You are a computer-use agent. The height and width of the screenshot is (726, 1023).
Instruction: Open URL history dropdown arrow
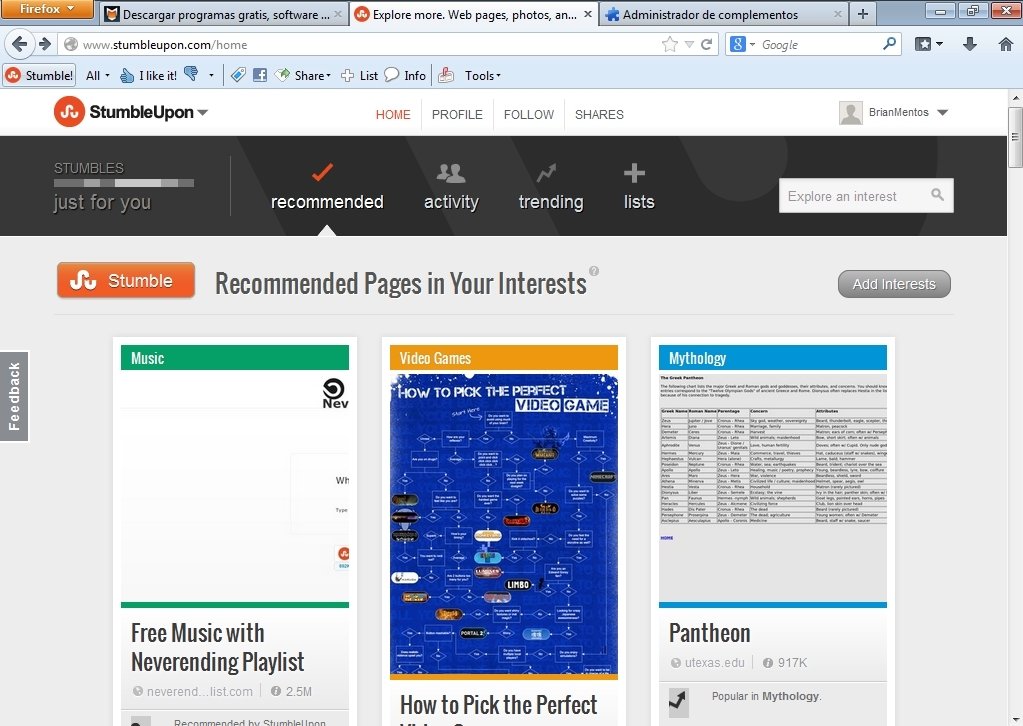pos(689,44)
